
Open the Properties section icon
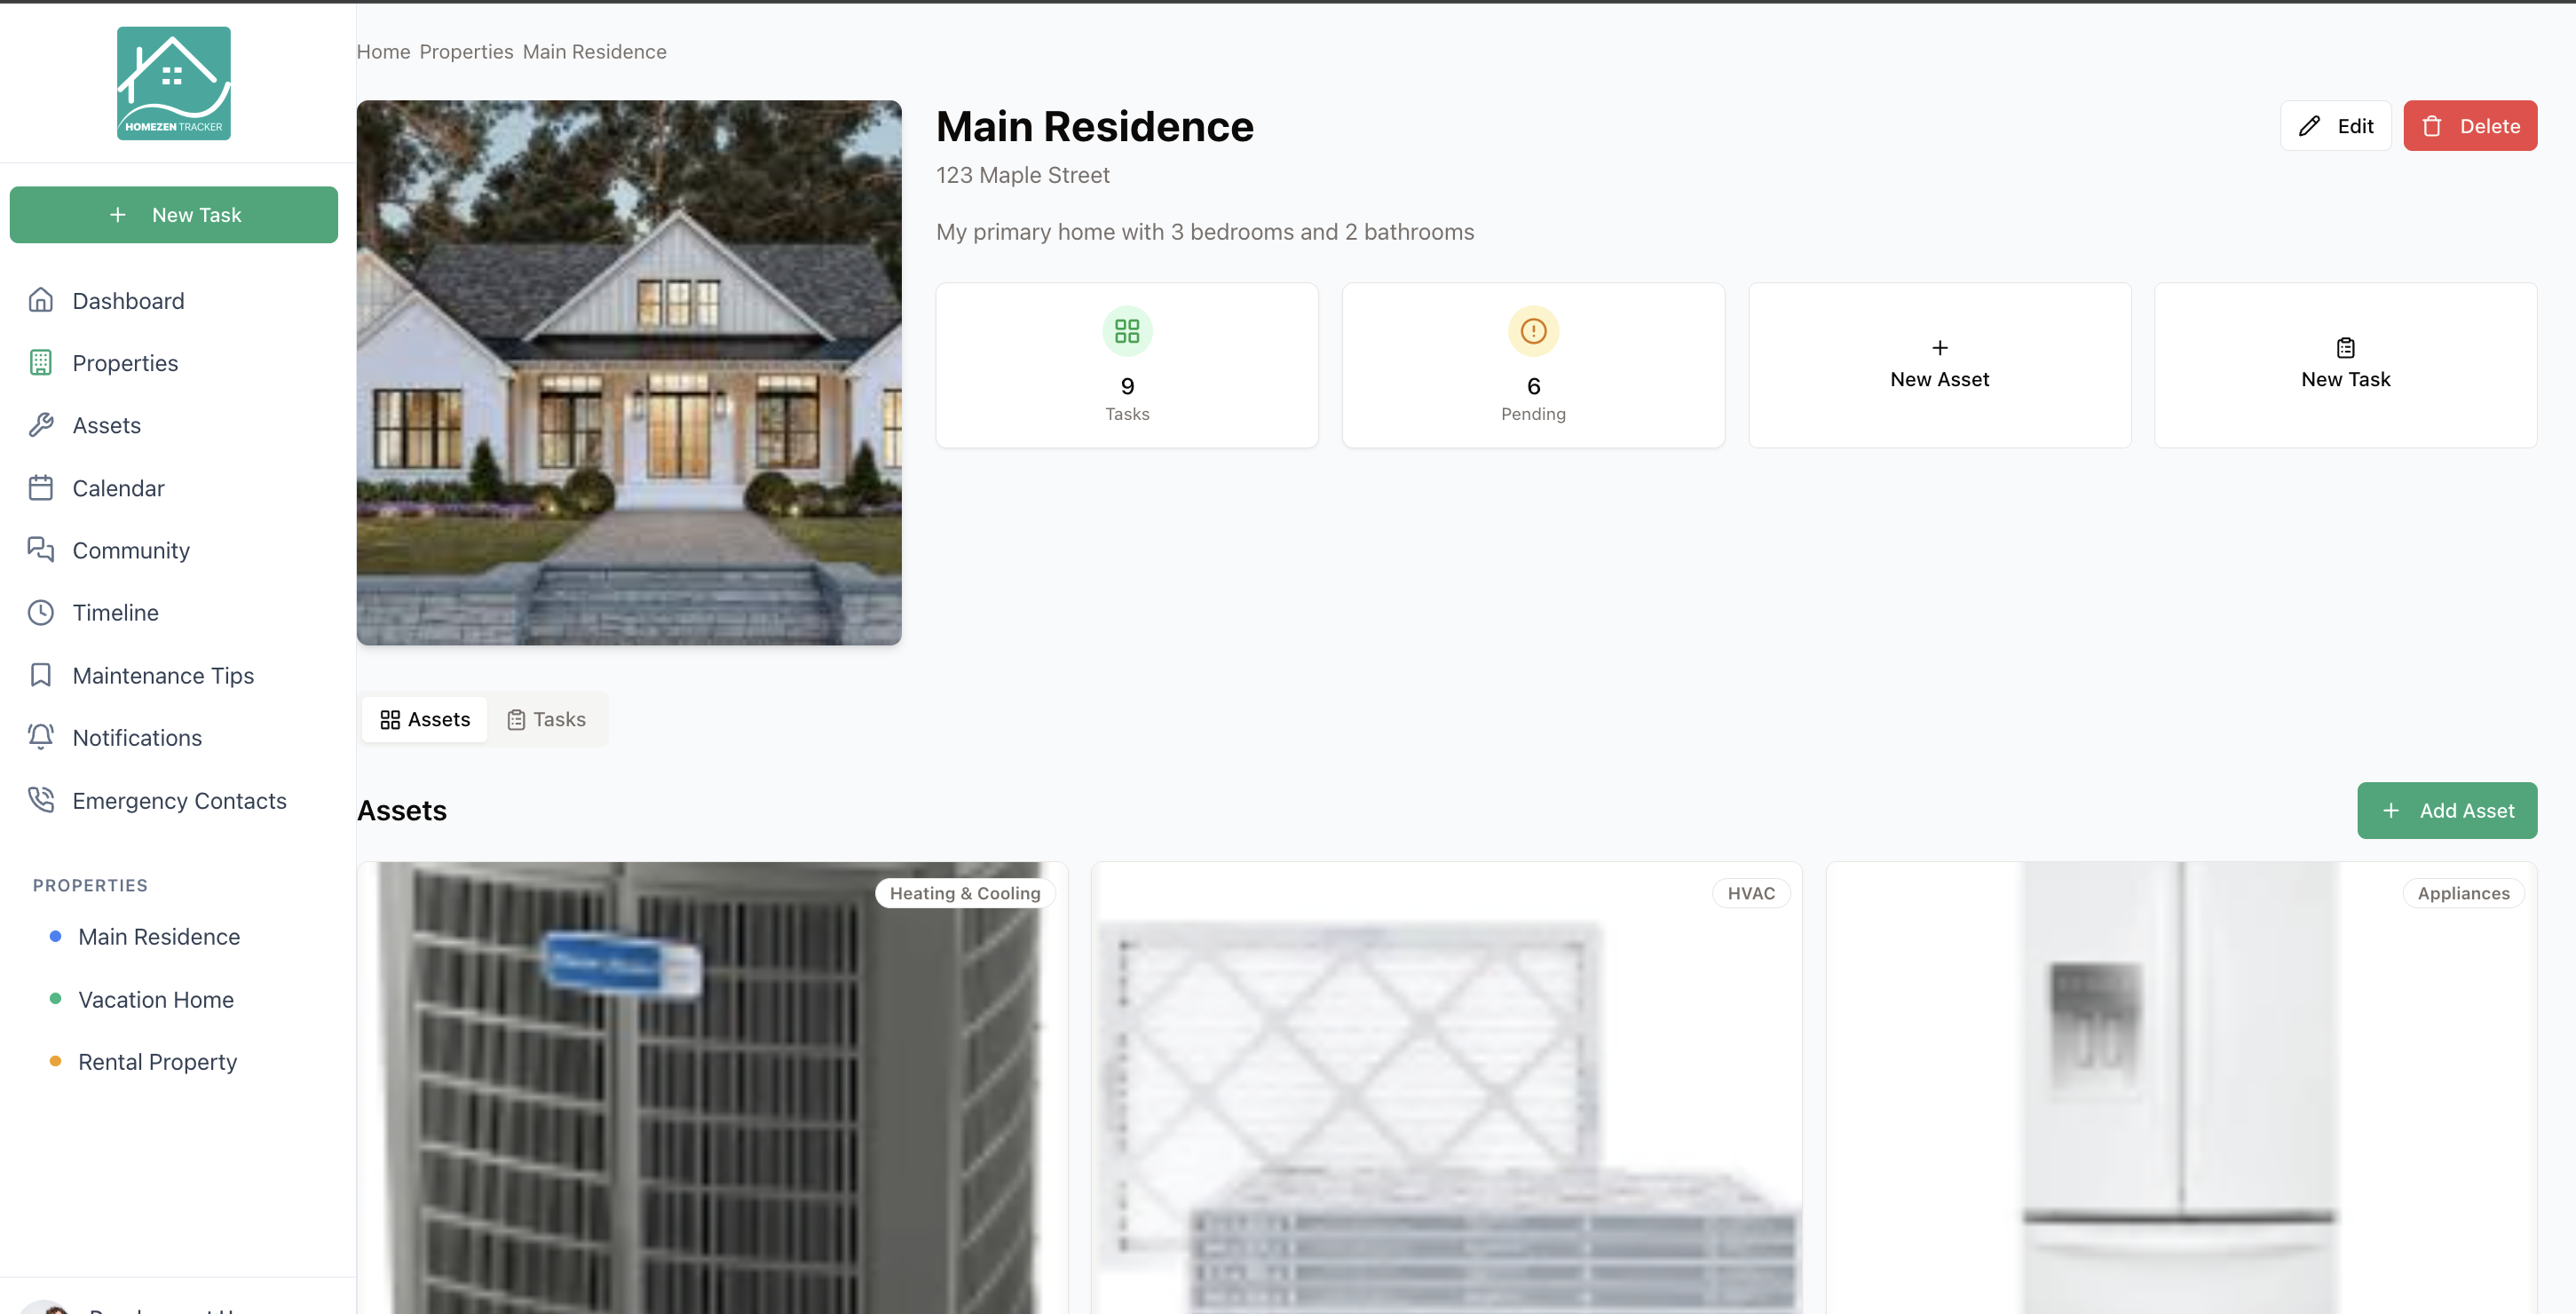click(40, 362)
